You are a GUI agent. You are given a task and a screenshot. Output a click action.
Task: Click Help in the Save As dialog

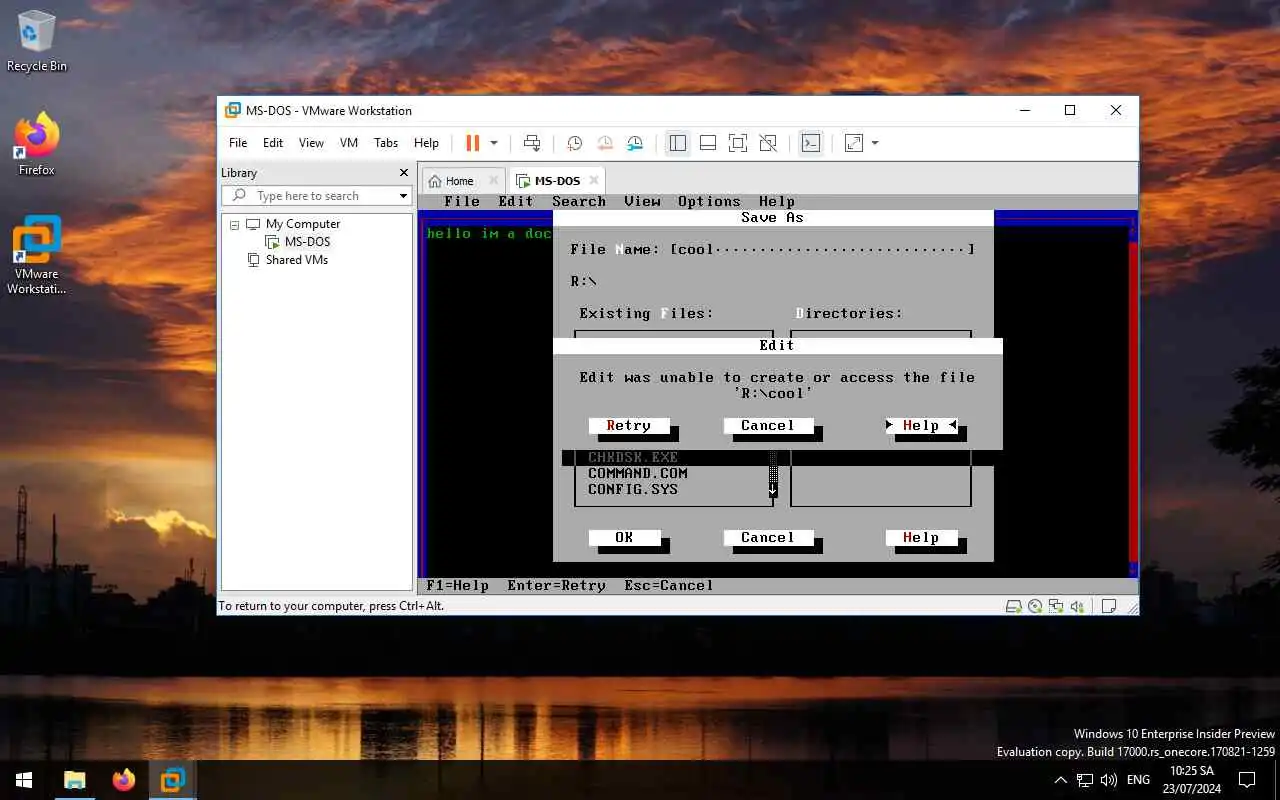pyautogui.click(x=921, y=538)
